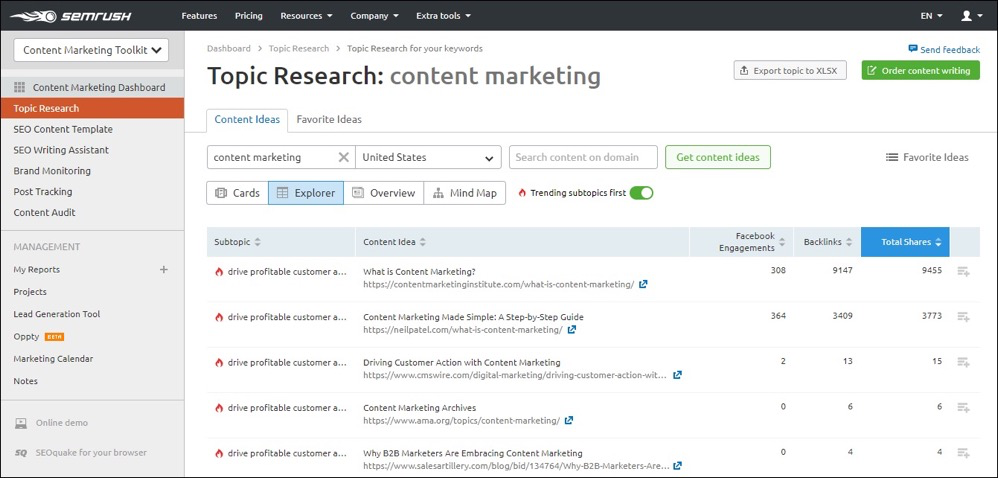Click the Search content on domain field
The image size is (998, 478).
click(x=583, y=157)
